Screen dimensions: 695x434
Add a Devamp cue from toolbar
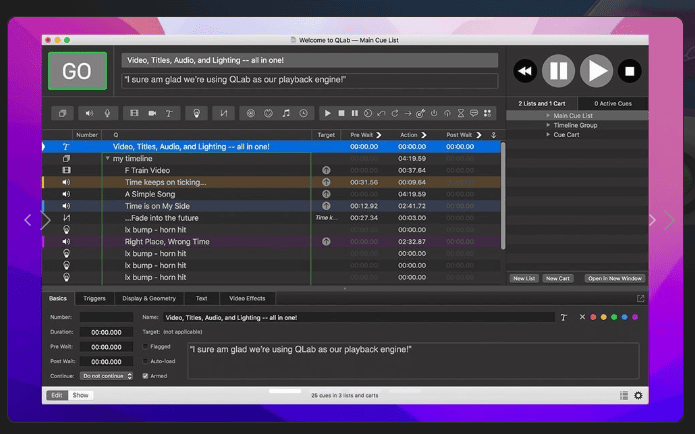point(394,113)
